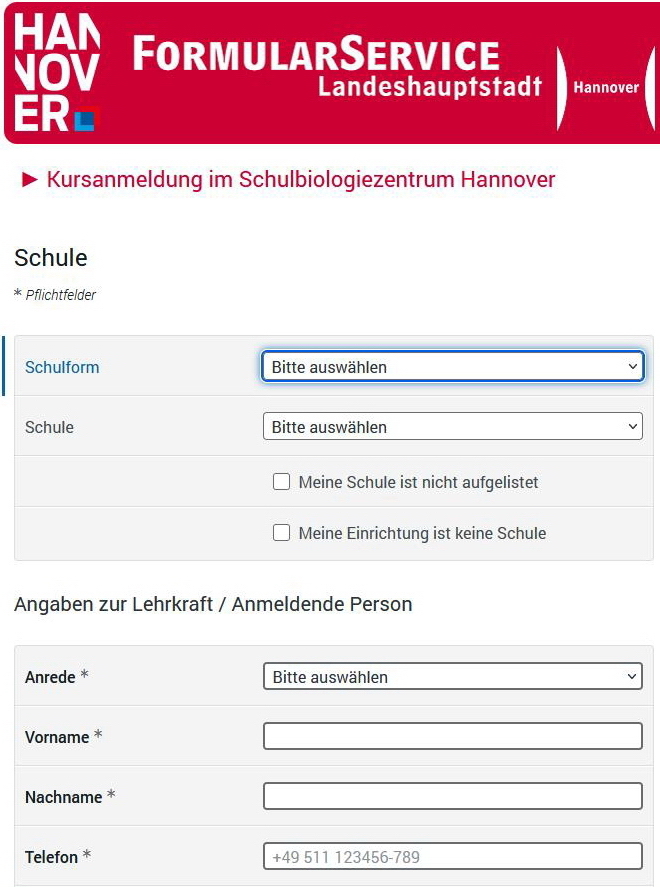Click the Anrede label text
This screenshot has height=887, width=660.
50,677
